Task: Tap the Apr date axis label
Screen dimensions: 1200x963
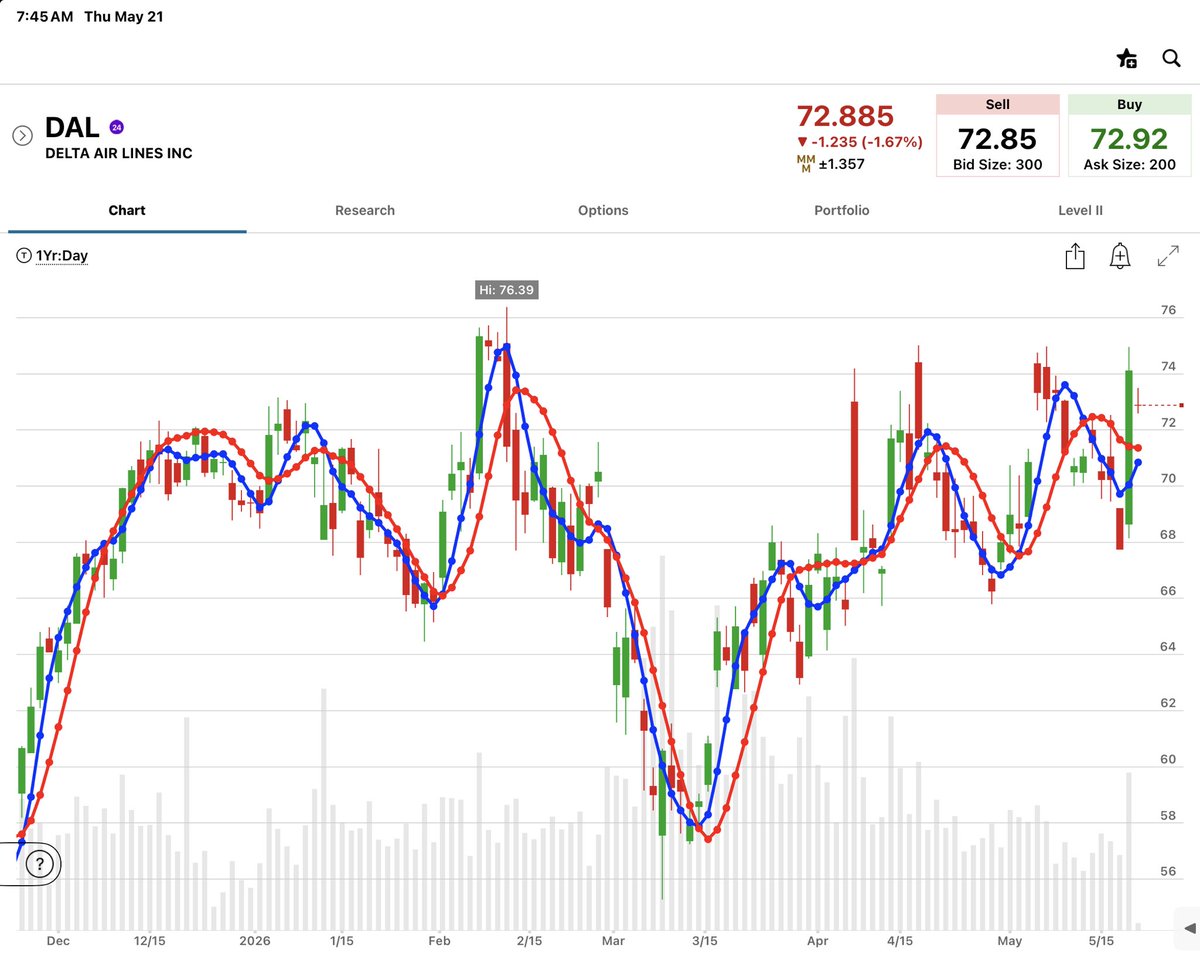Action: tap(818, 941)
